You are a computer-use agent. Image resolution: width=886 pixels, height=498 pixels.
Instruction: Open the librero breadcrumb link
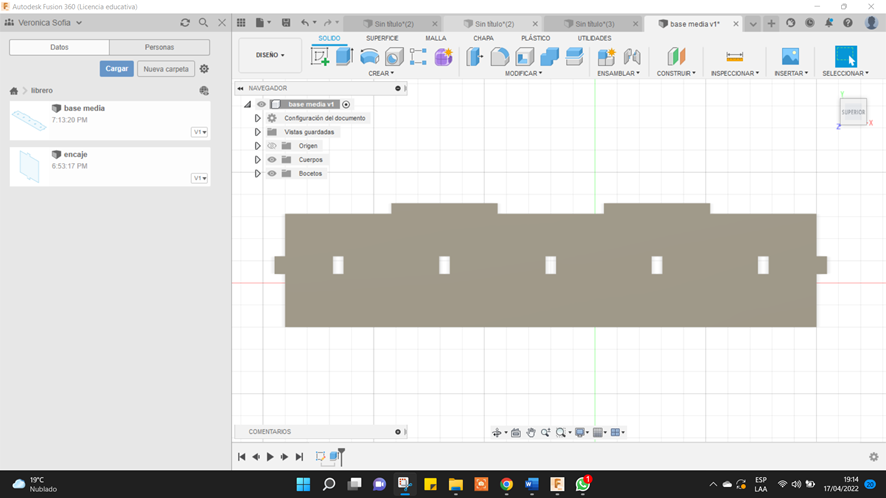[x=42, y=90]
